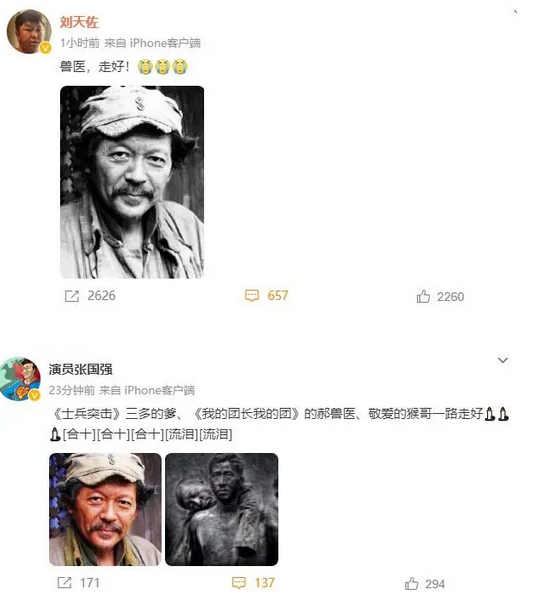Open 刘天佐 profile name link

pos(79,22)
